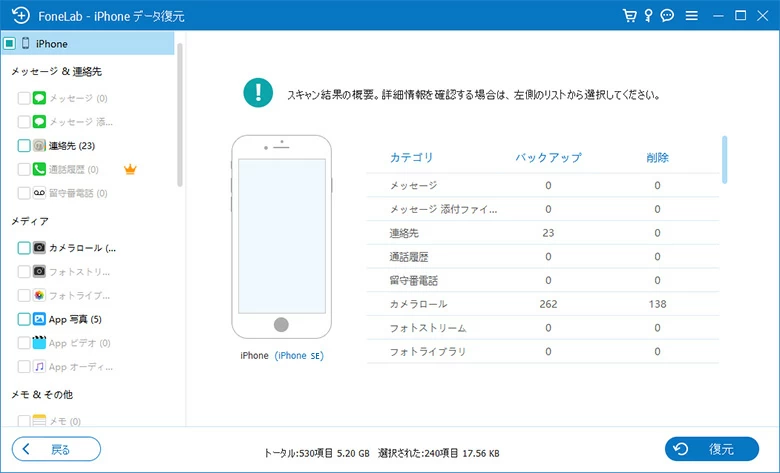Image resolution: width=780 pixels, height=473 pixels.
Task: Click the iPhone SE device link
Action: (x=299, y=356)
